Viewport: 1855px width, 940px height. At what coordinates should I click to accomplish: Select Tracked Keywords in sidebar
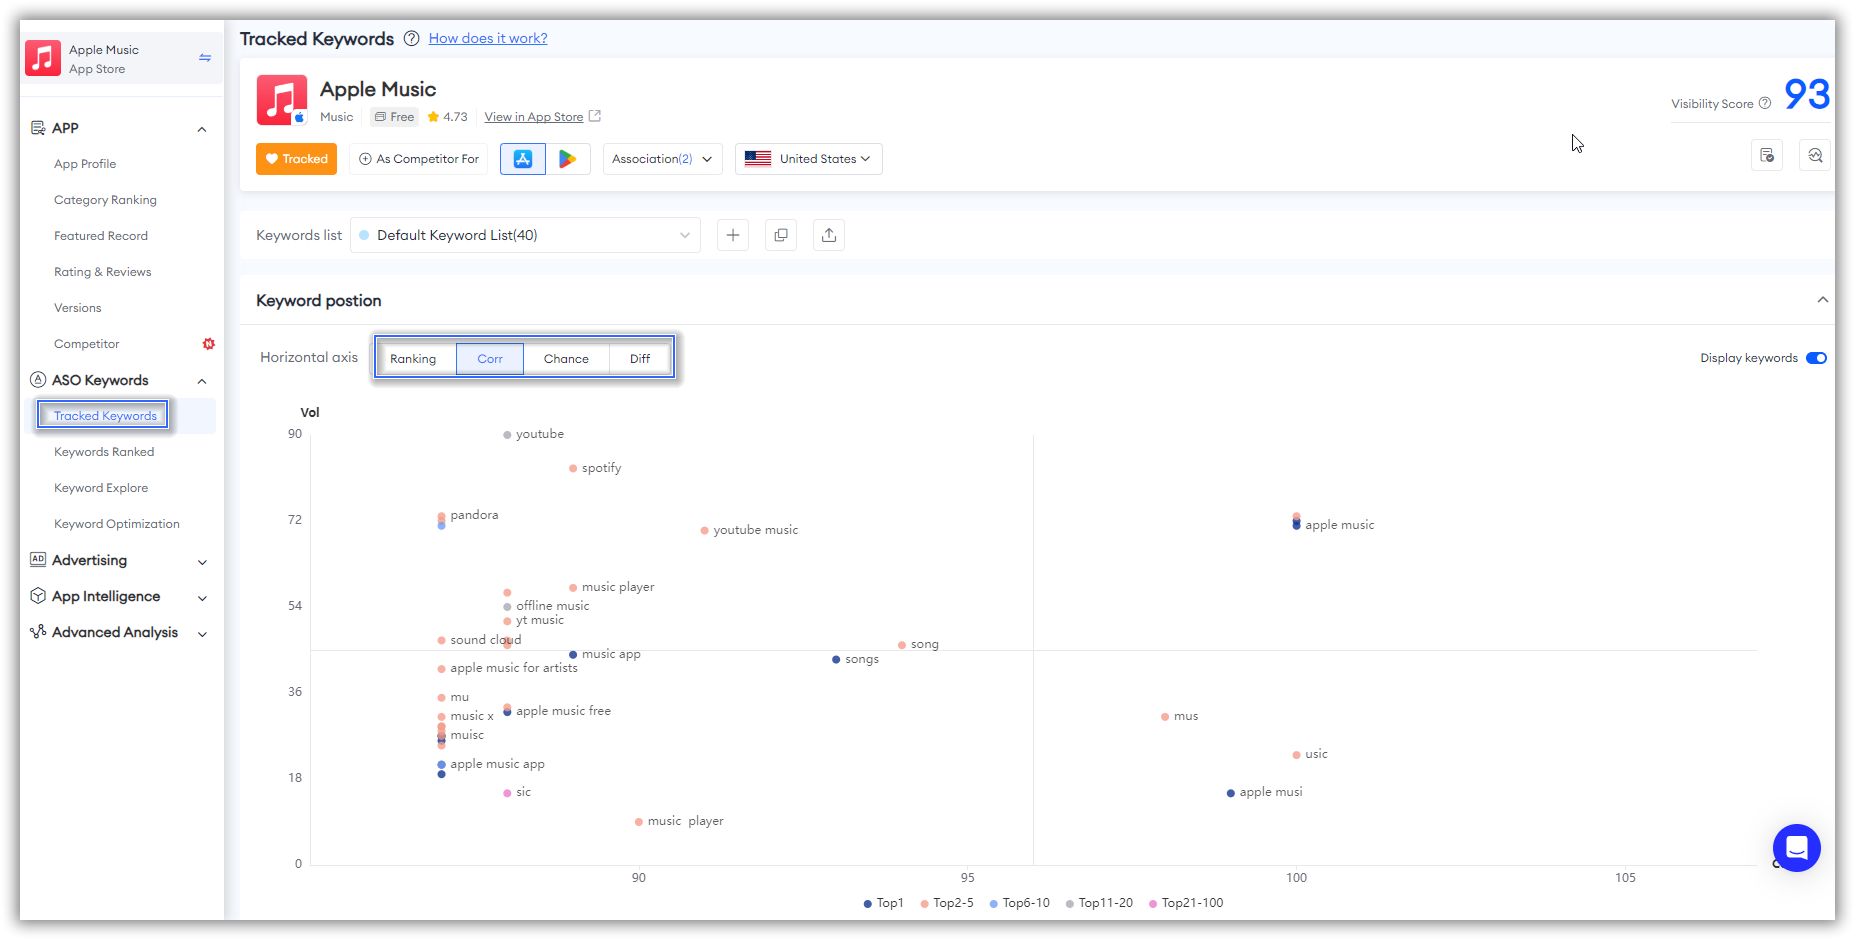(x=105, y=416)
